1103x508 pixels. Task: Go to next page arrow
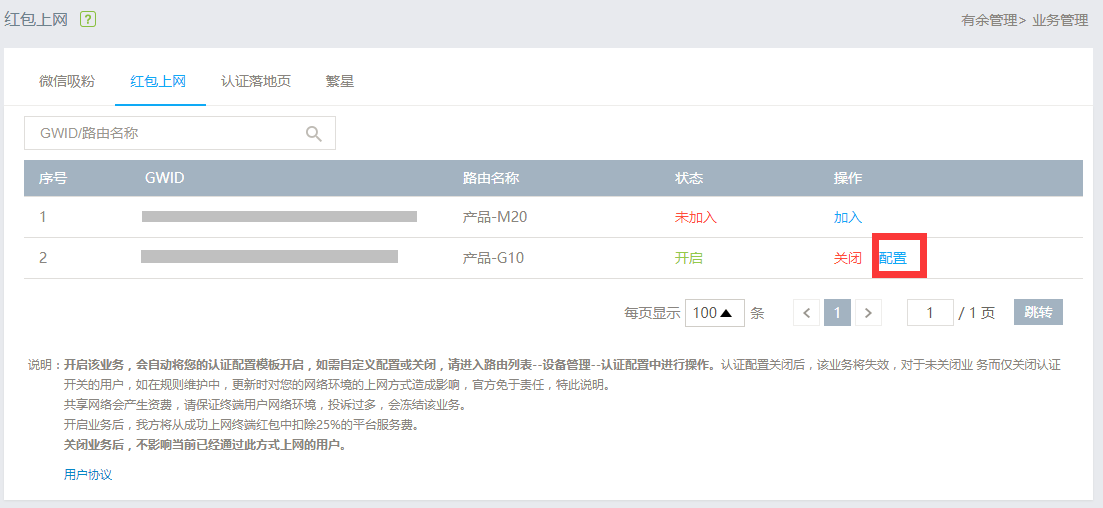click(x=868, y=312)
